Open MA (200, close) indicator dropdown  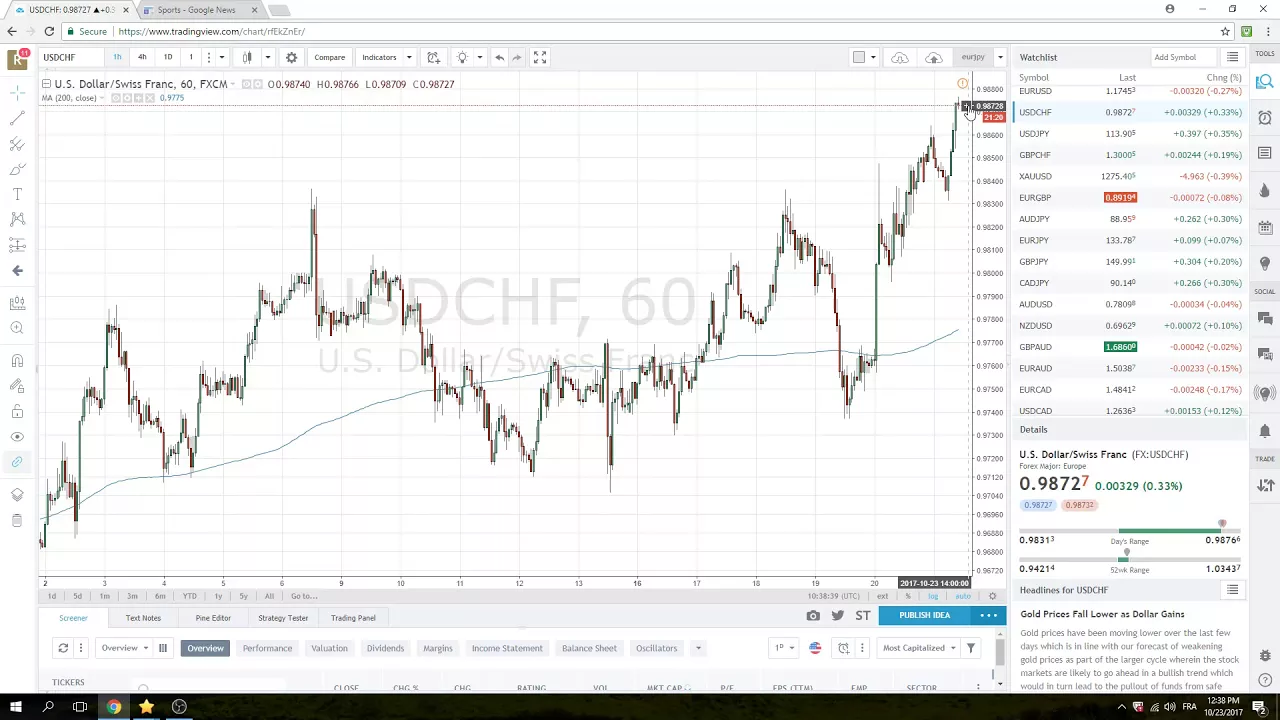104,98
